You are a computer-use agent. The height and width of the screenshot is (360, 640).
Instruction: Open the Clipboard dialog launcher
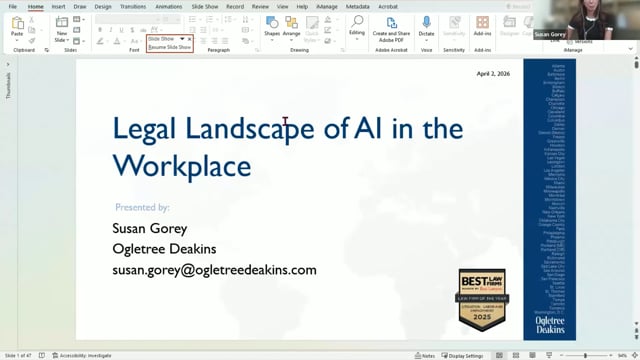point(47,50)
